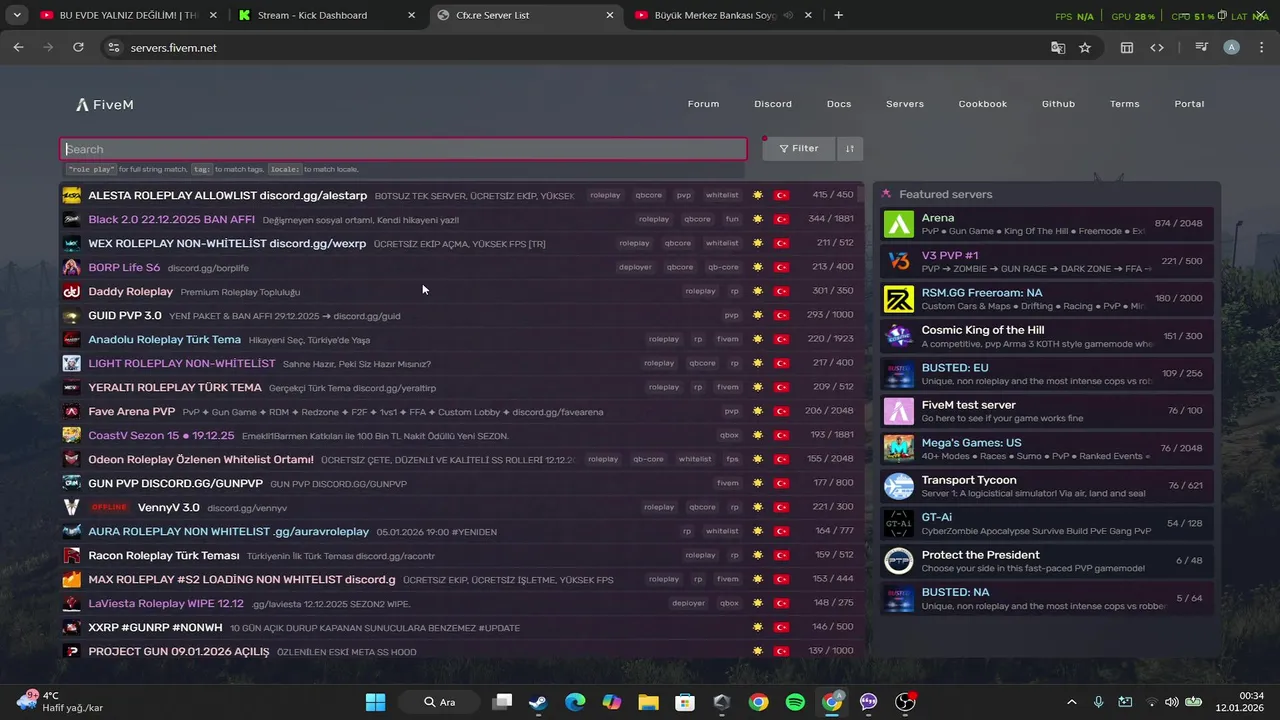This screenshot has height=720, width=1280.
Task: Click the ALESTA ROLEPLAY server icon
Action: click(x=72, y=196)
